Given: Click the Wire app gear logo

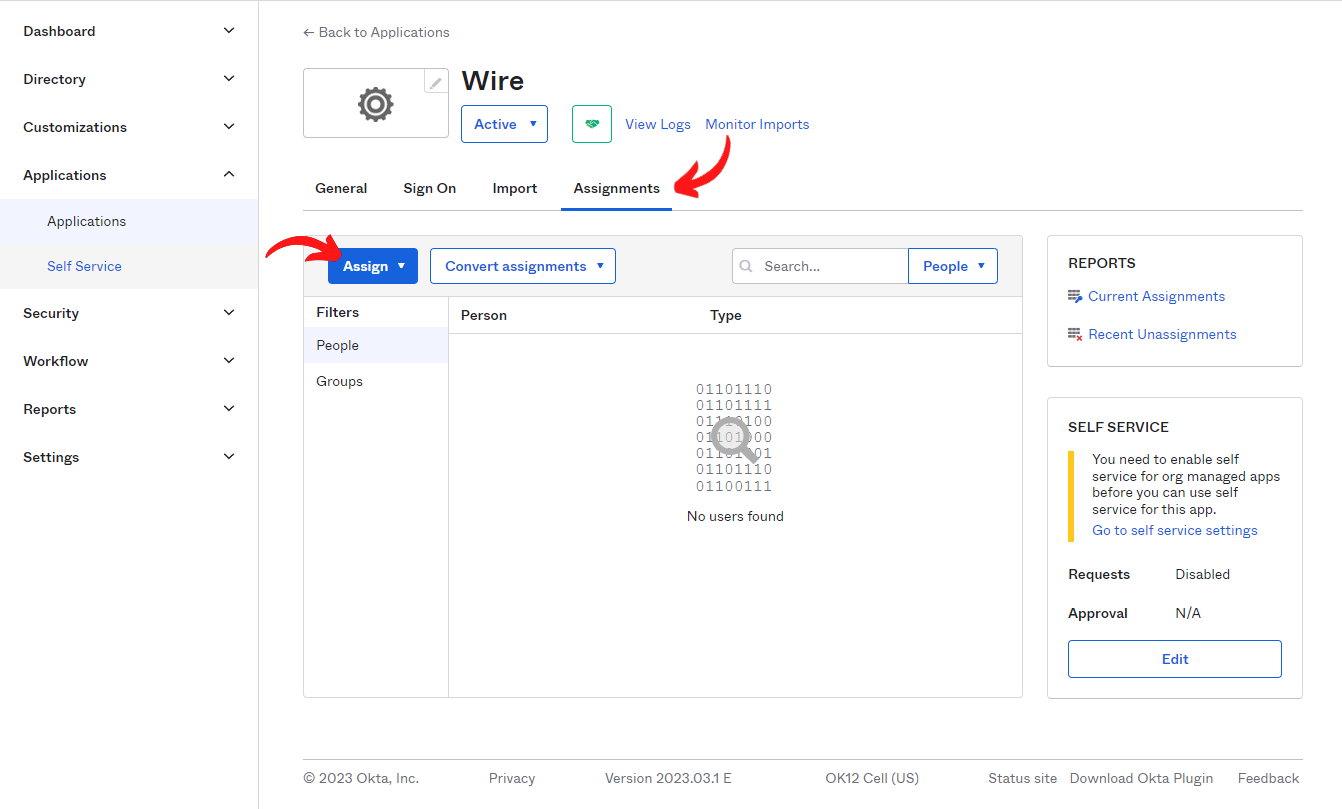Looking at the screenshot, I should pos(375,104).
